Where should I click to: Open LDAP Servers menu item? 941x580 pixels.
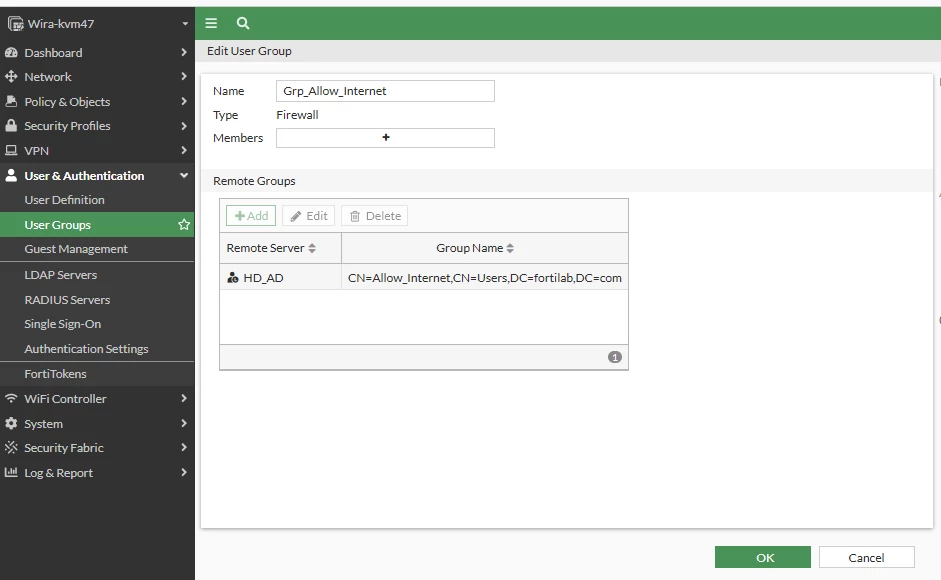97,274
